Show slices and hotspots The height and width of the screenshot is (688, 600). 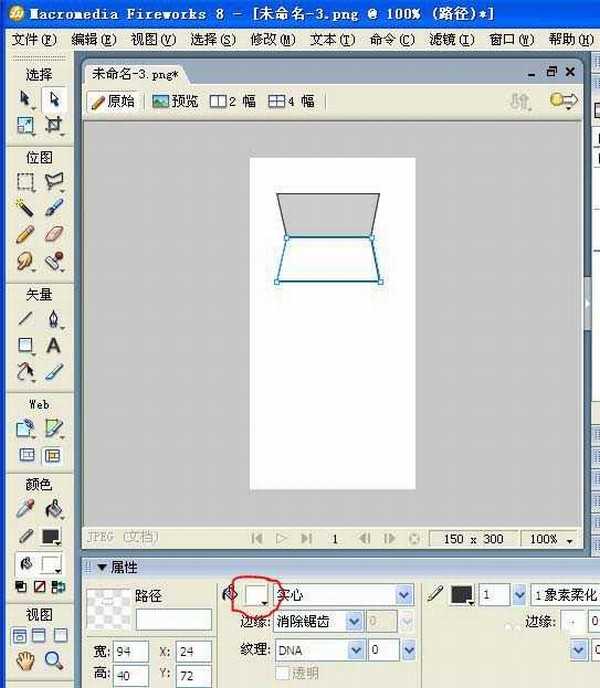[53, 455]
